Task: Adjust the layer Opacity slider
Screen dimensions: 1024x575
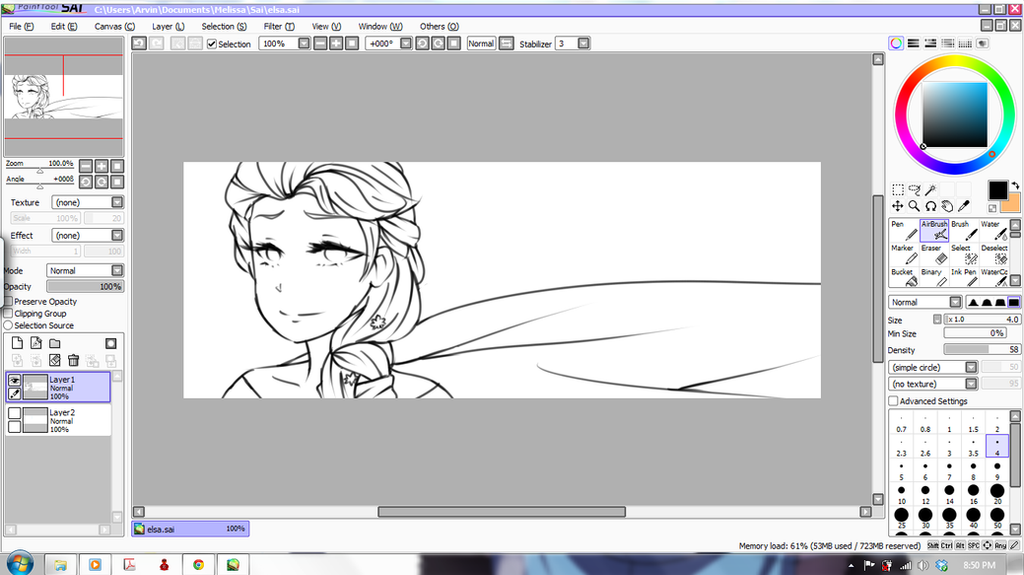Action: (x=85, y=286)
